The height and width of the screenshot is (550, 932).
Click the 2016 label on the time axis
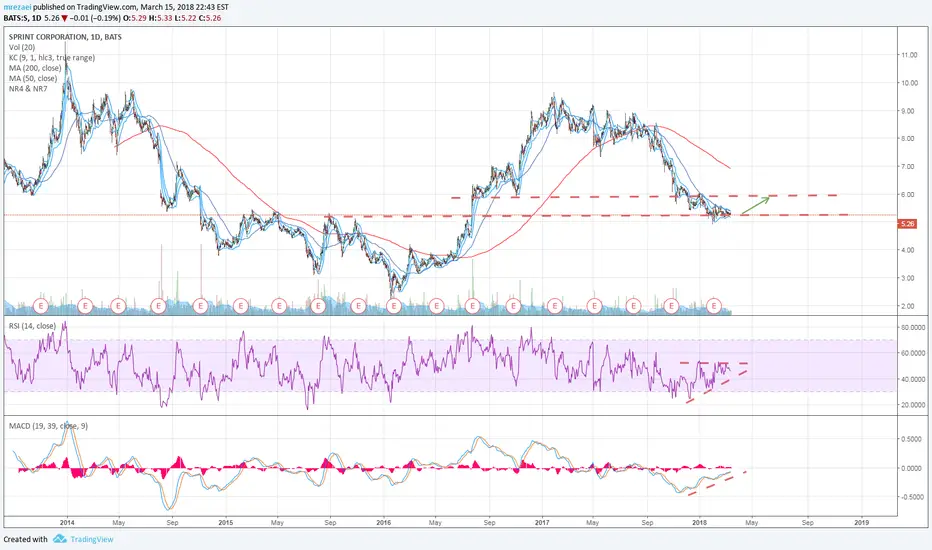(x=384, y=523)
